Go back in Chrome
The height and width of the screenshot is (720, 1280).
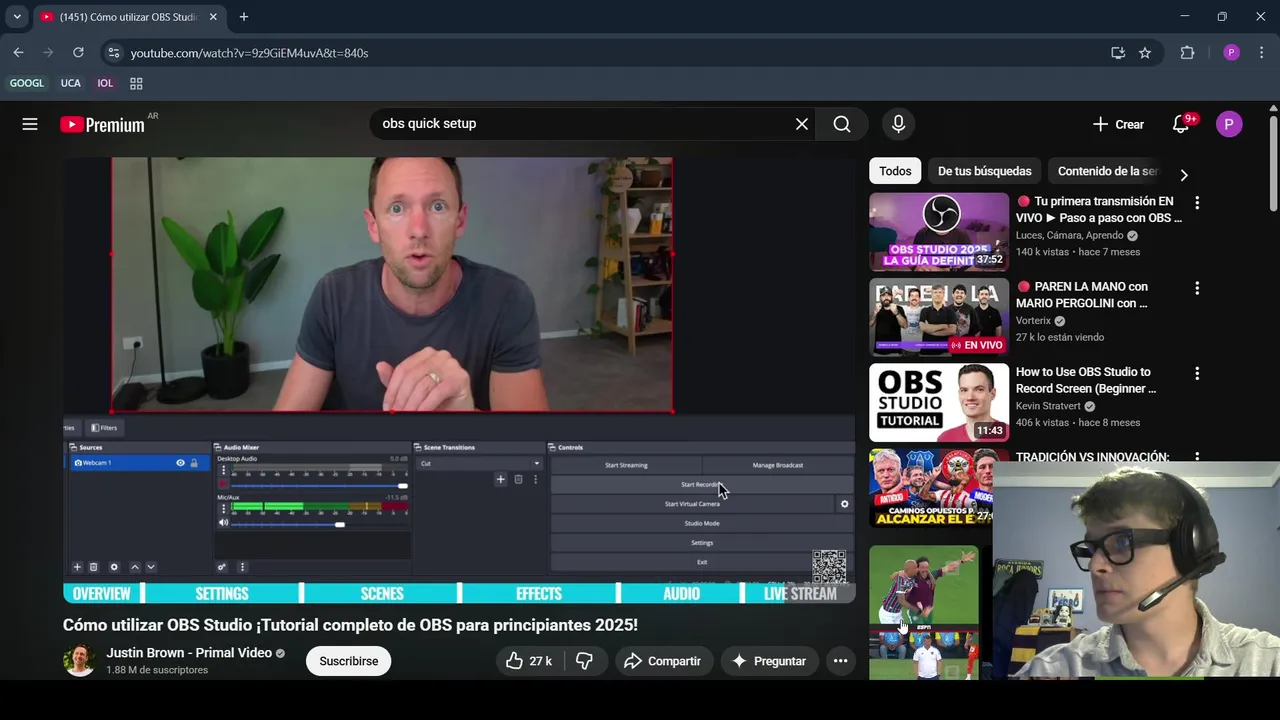point(18,52)
